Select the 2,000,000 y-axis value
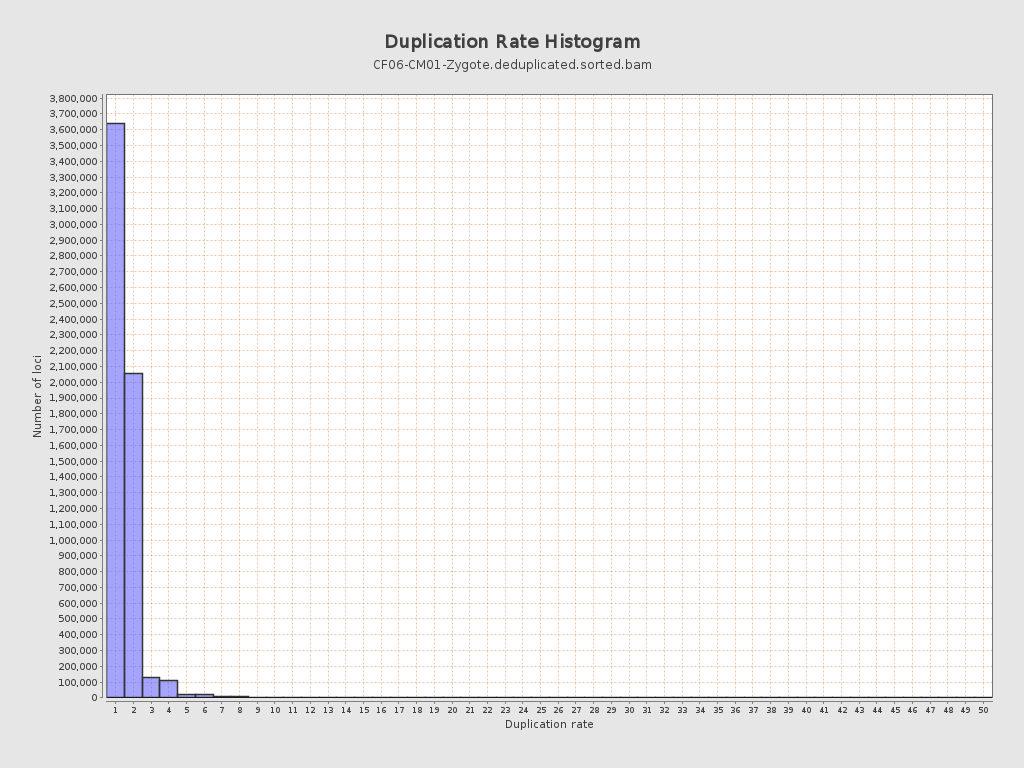The height and width of the screenshot is (768, 1024). coord(74,382)
